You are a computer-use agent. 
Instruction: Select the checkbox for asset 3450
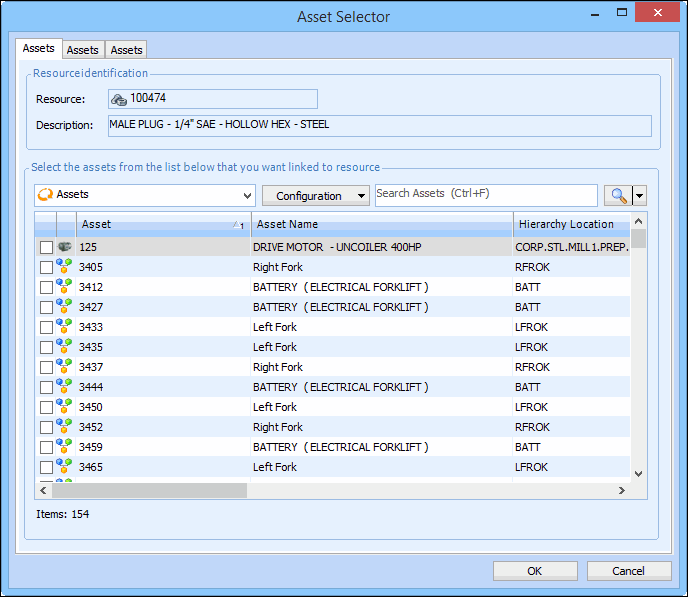46,407
